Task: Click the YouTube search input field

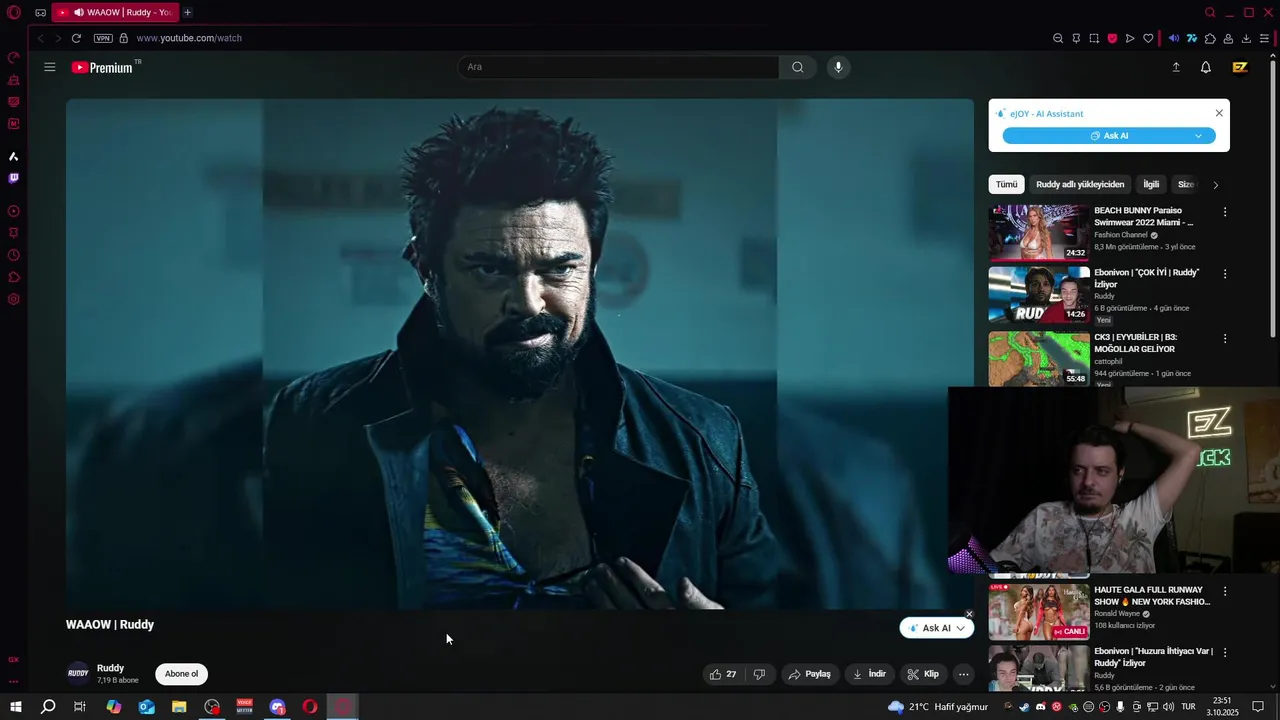Action: 618,67
